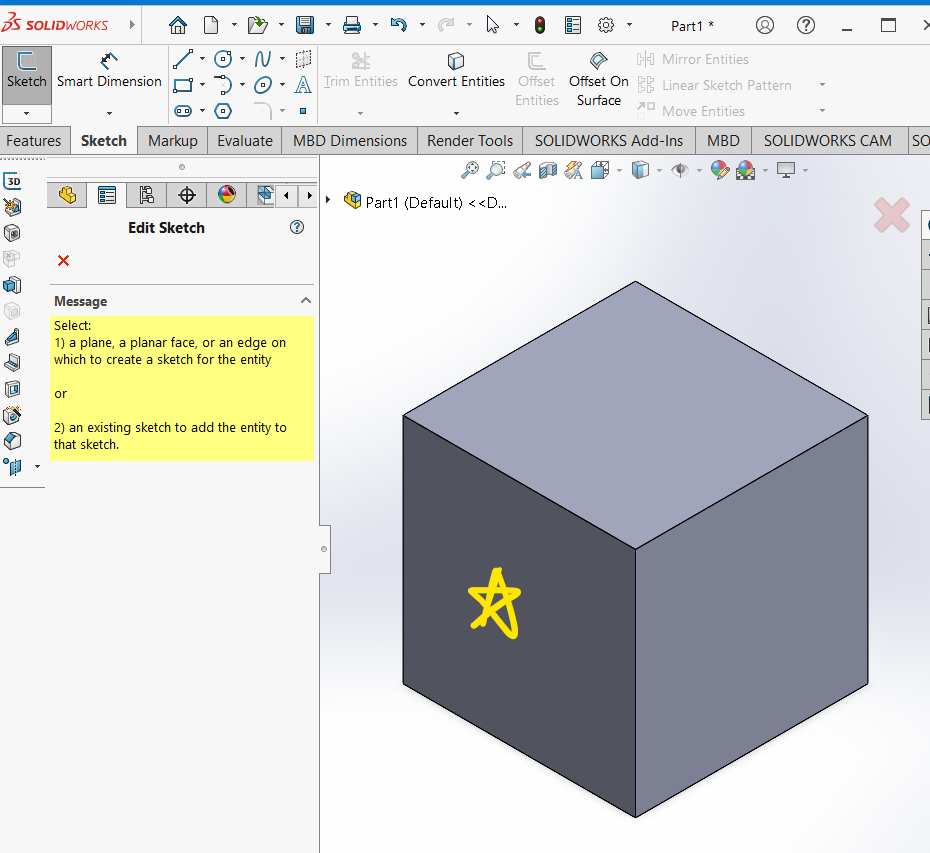The height and width of the screenshot is (853, 930).
Task: Cancel sketch via red X in viewport corner
Action: click(891, 215)
